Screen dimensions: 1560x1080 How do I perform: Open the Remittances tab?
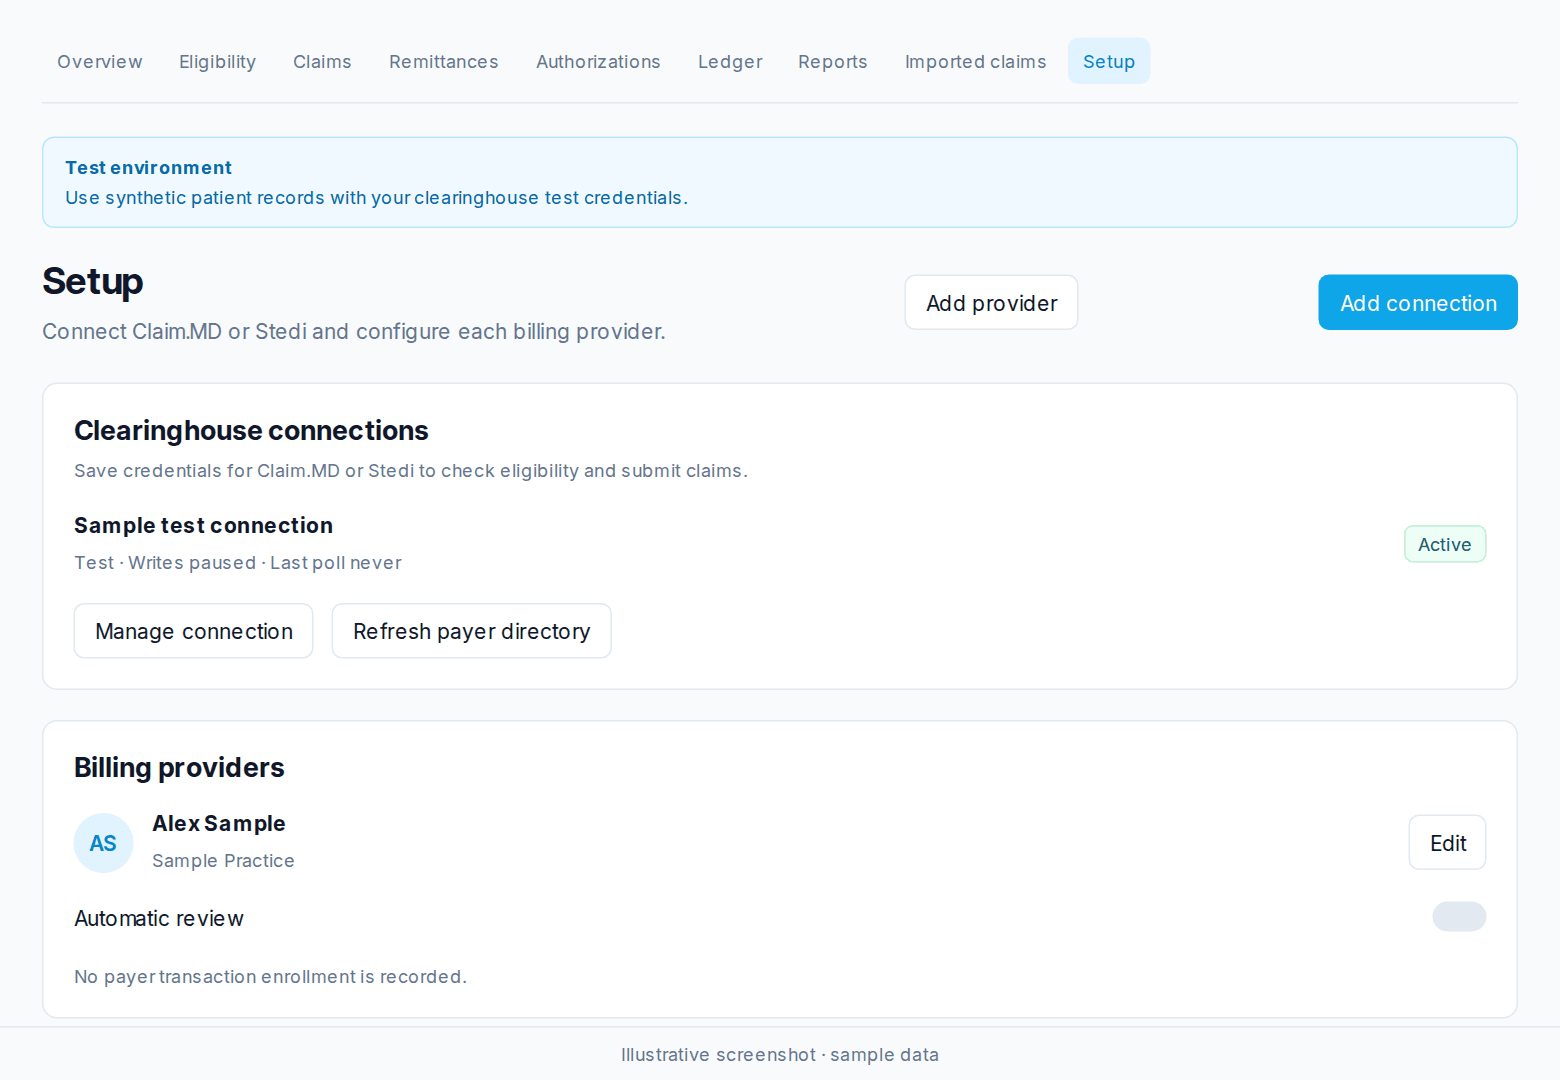pyautogui.click(x=444, y=62)
